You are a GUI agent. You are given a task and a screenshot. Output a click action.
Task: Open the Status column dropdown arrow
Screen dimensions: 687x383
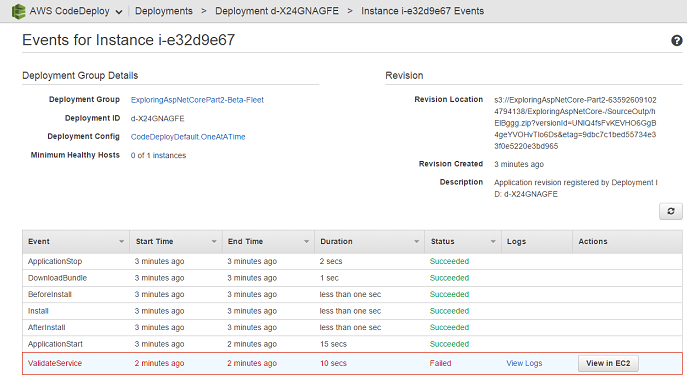(493, 241)
